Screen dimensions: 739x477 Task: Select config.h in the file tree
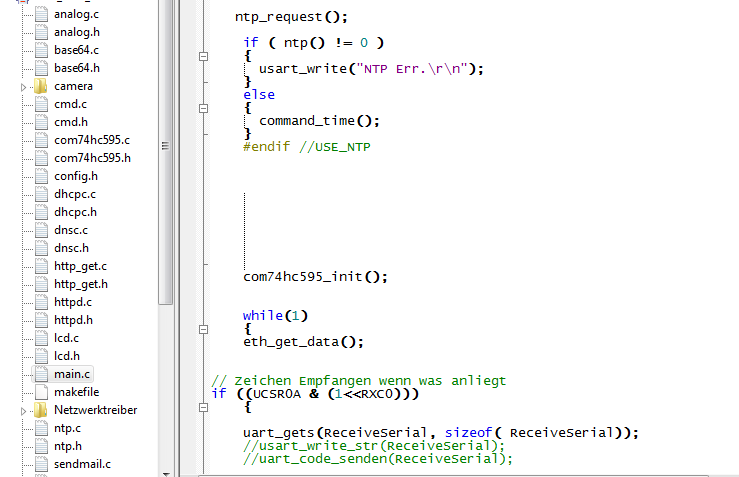click(76, 176)
